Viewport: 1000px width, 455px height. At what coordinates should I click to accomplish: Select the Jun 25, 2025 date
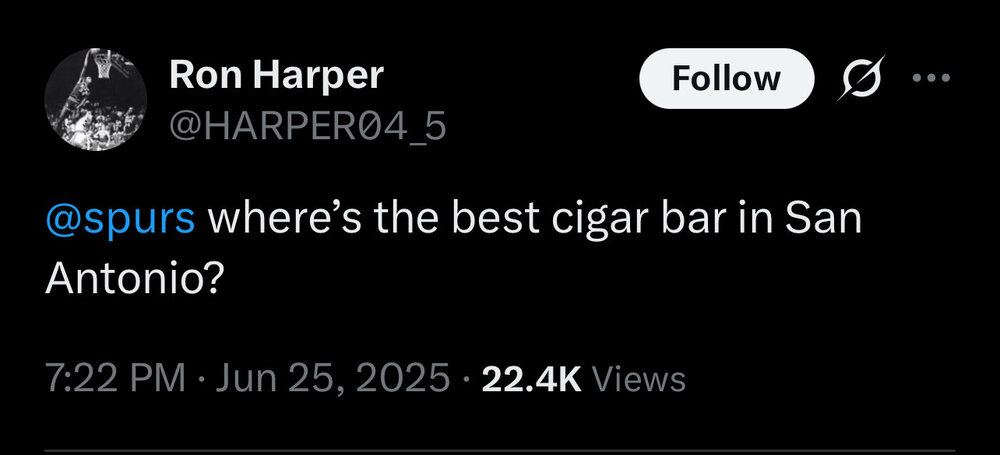pos(333,378)
